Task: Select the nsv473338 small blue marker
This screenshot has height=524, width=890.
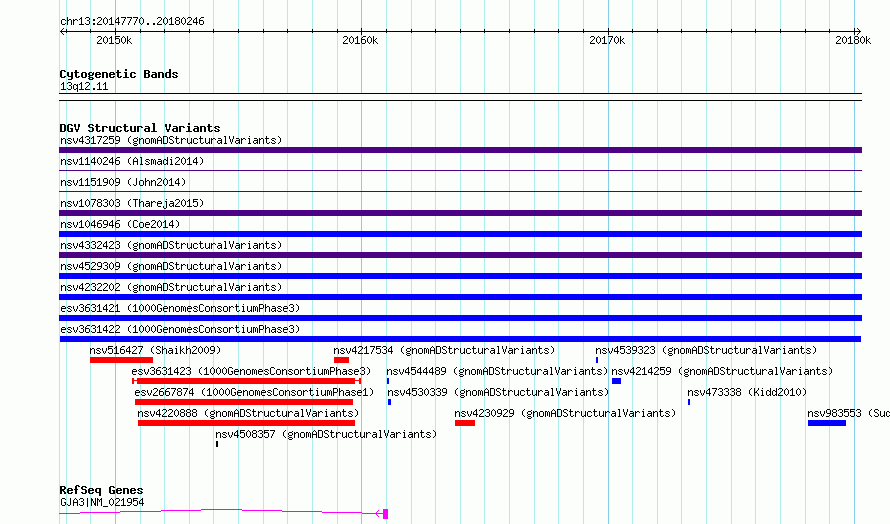Action: [x=689, y=402]
